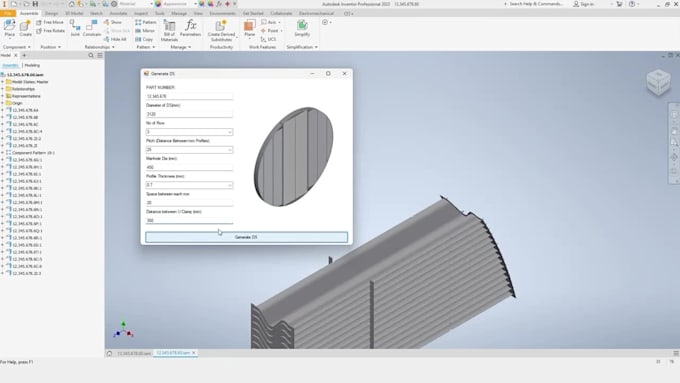Activate the Free Move tool
The height and width of the screenshot is (383, 680).
tap(49, 22)
